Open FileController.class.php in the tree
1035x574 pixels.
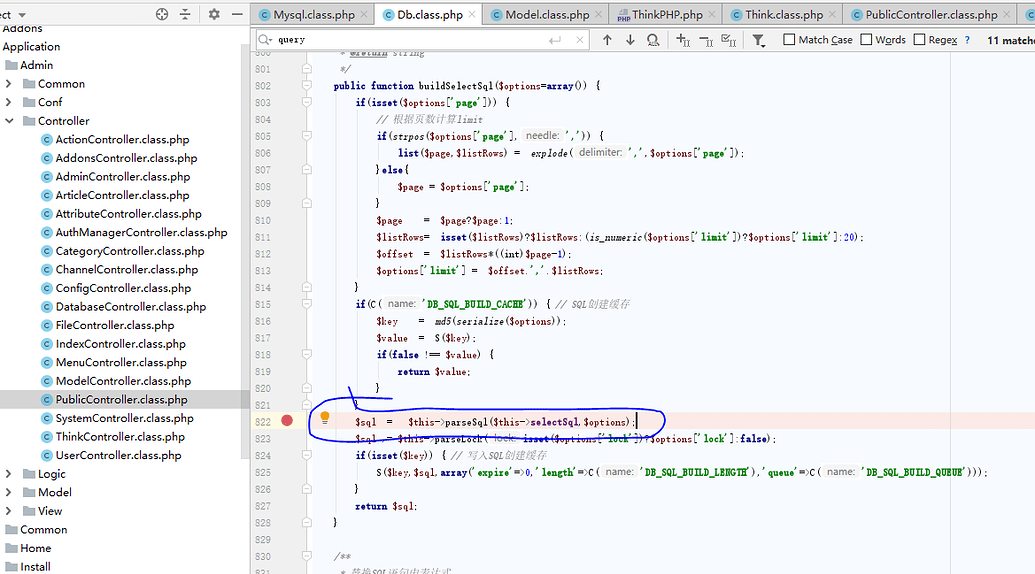(115, 325)
